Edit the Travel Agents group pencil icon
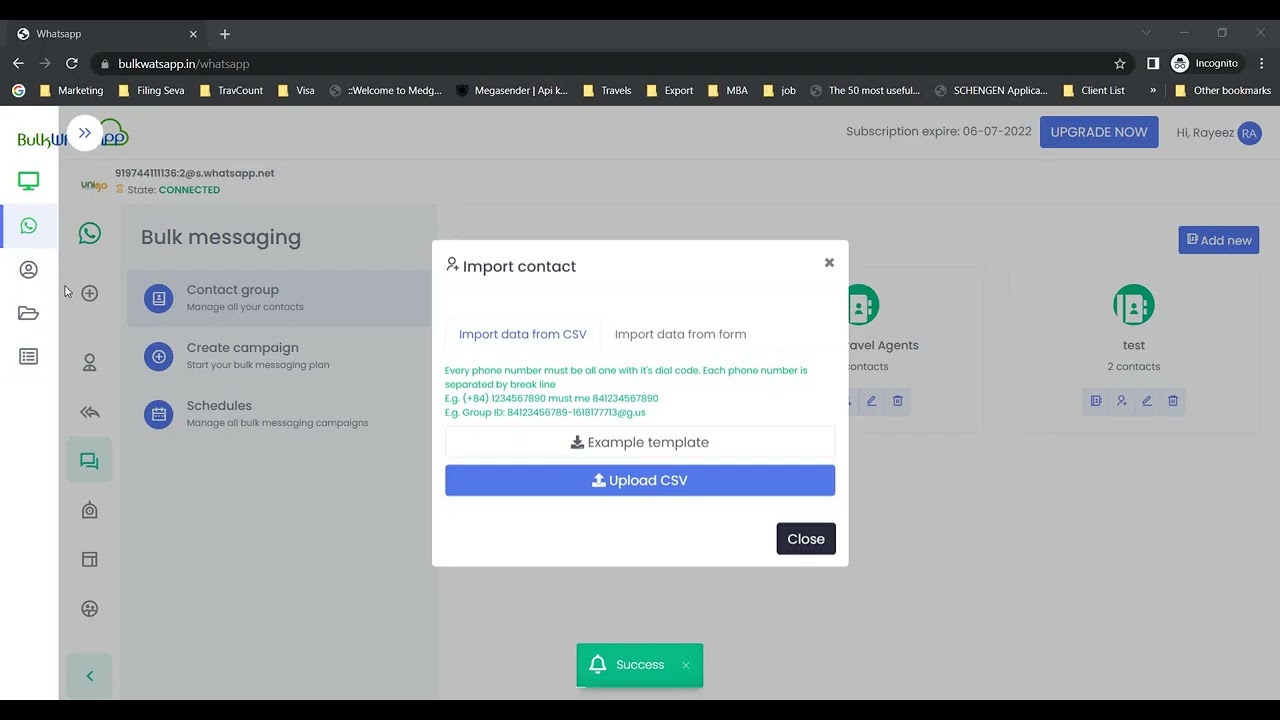1280x720 pixels. pyautogui.click(x=872, y=401)
